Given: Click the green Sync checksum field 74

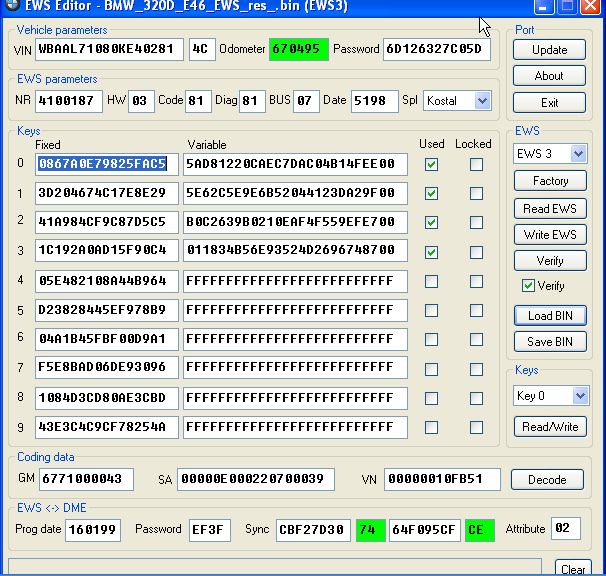Looking at the screenshot, I should click(371, 530).
